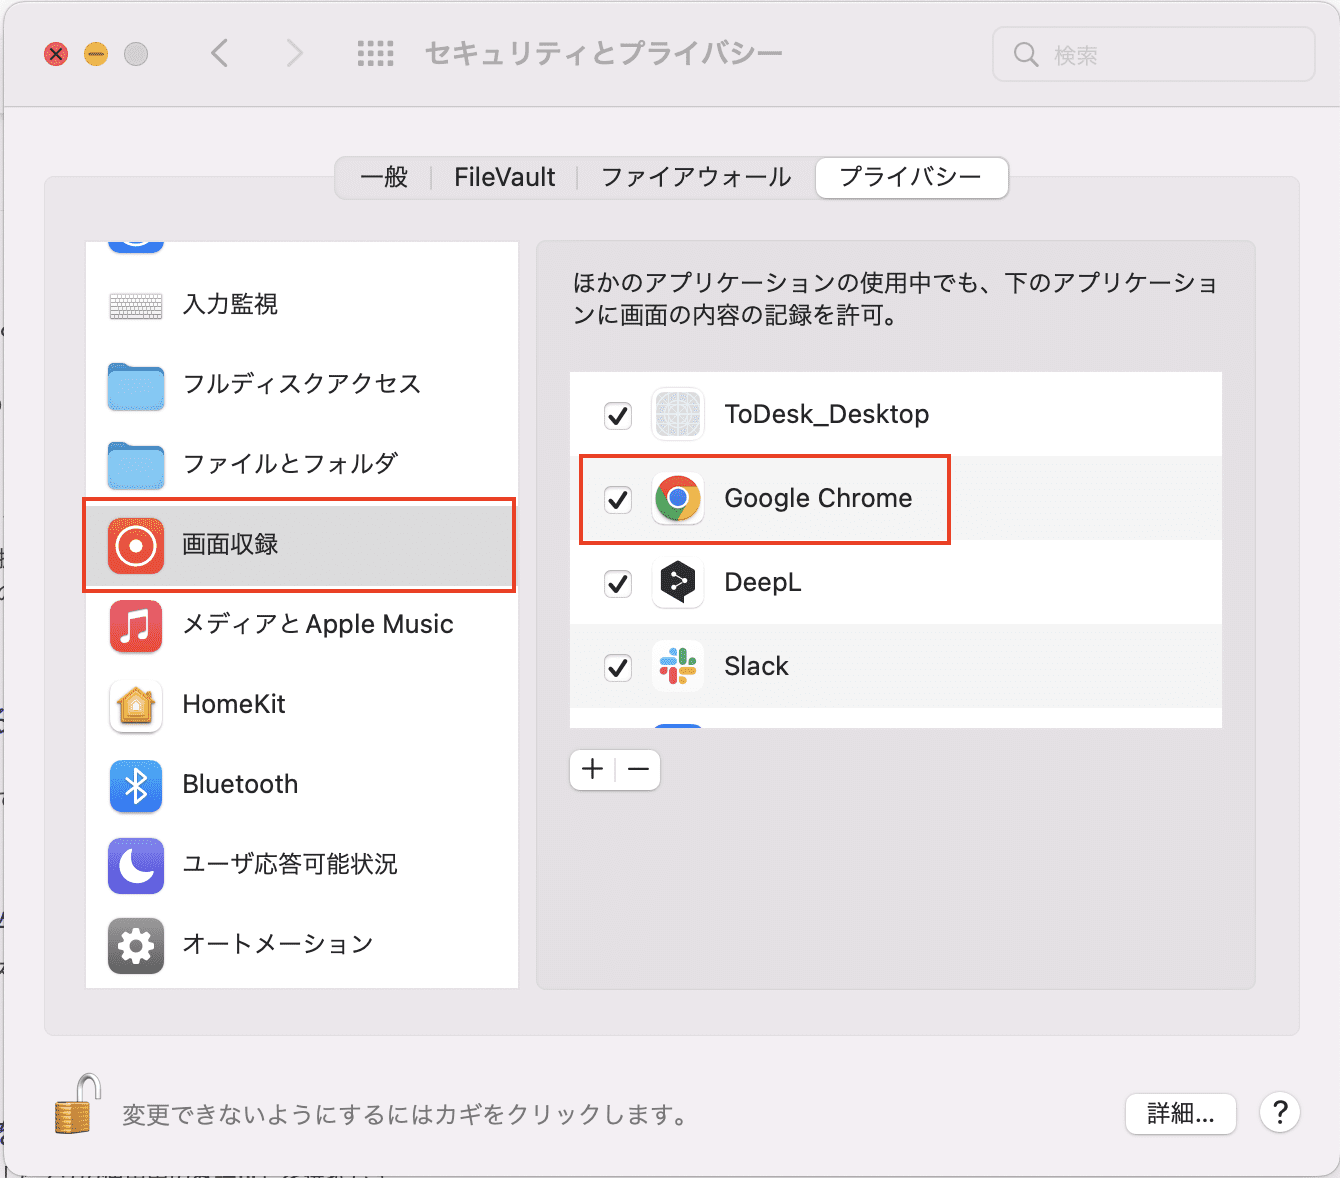Click the Slack app icon
This screenshot has width=1340, height=1178.
678,666
